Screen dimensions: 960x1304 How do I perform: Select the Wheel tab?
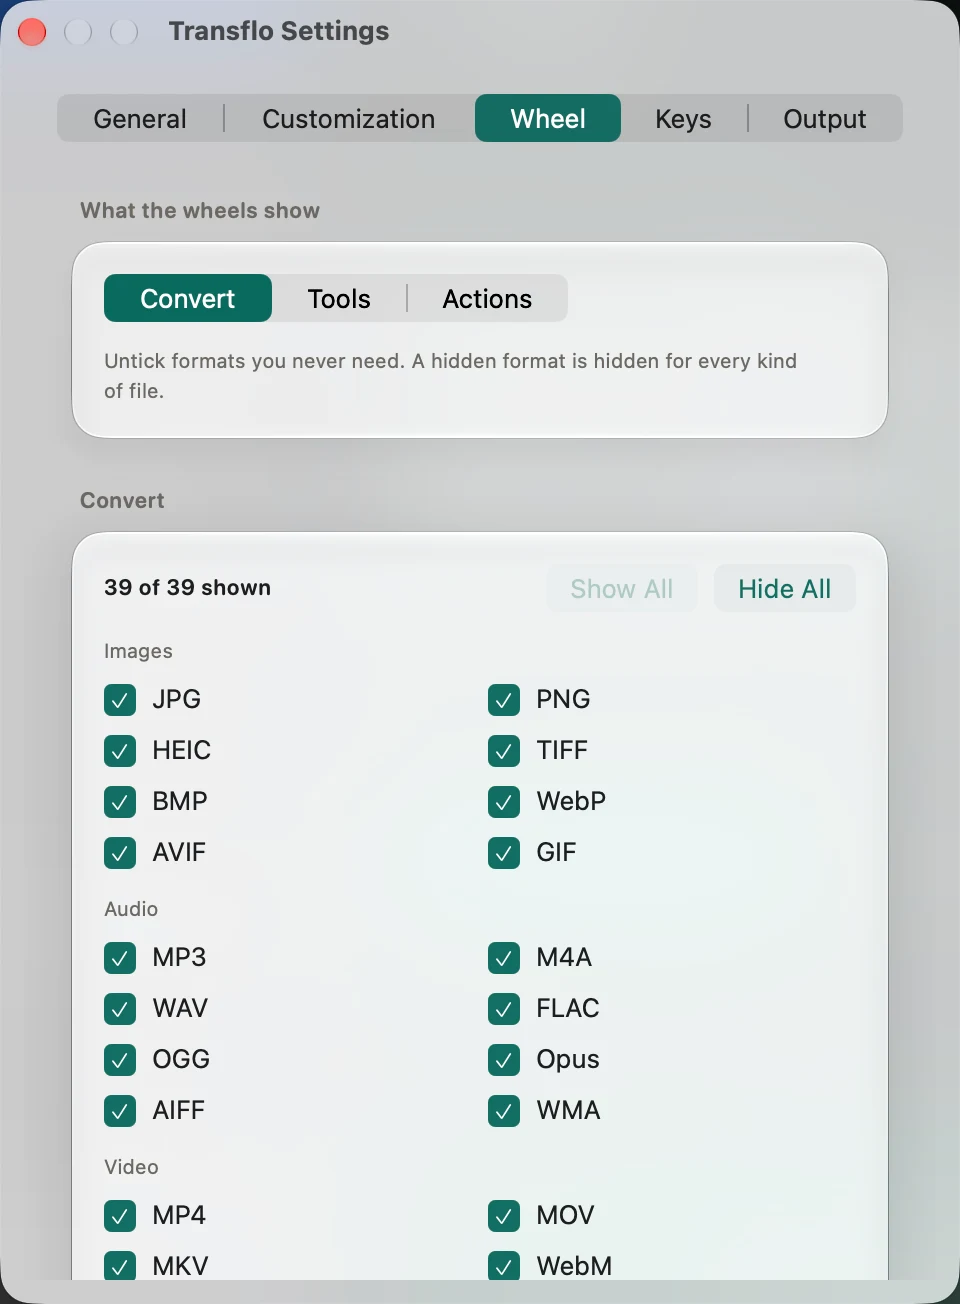[548, 119]
